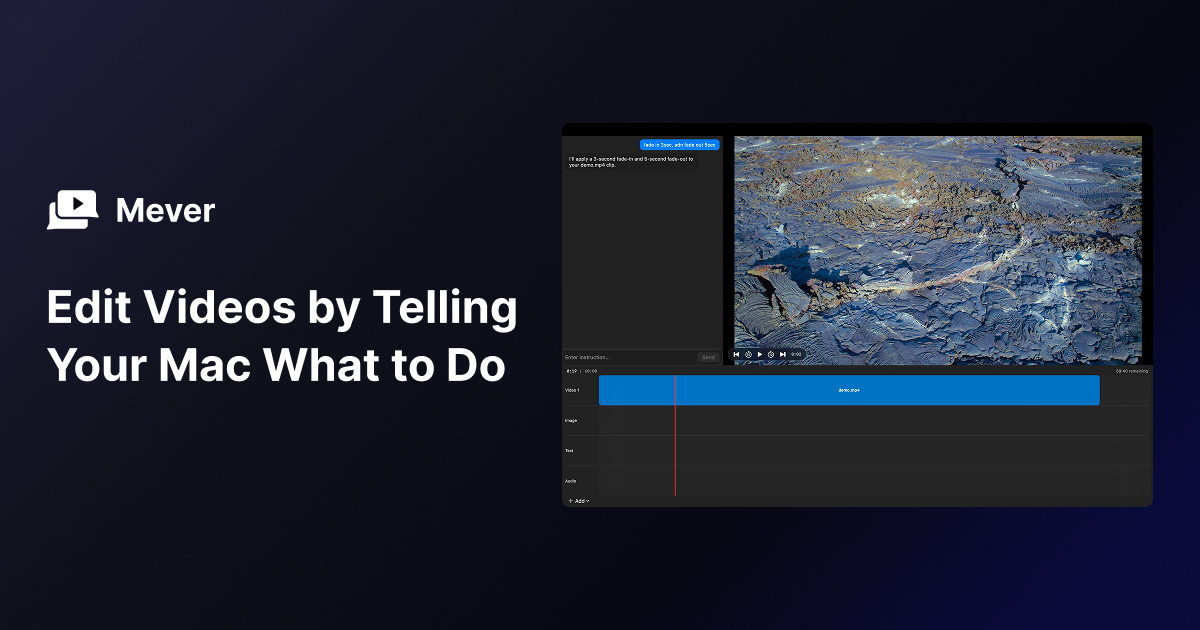Click the 'Edit Videos by Telling' headline
Image resolution: width=1200 pixels, height=630 pixels.
[x=282, y=308]
